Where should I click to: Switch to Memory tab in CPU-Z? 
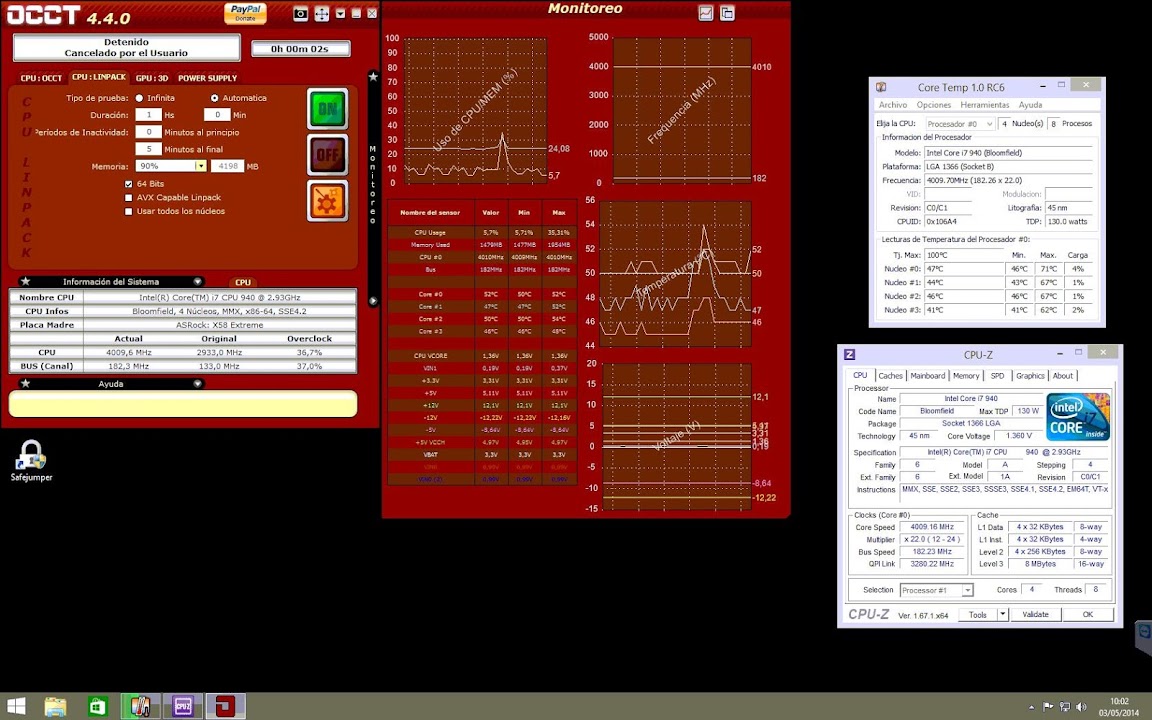(966, 375)
